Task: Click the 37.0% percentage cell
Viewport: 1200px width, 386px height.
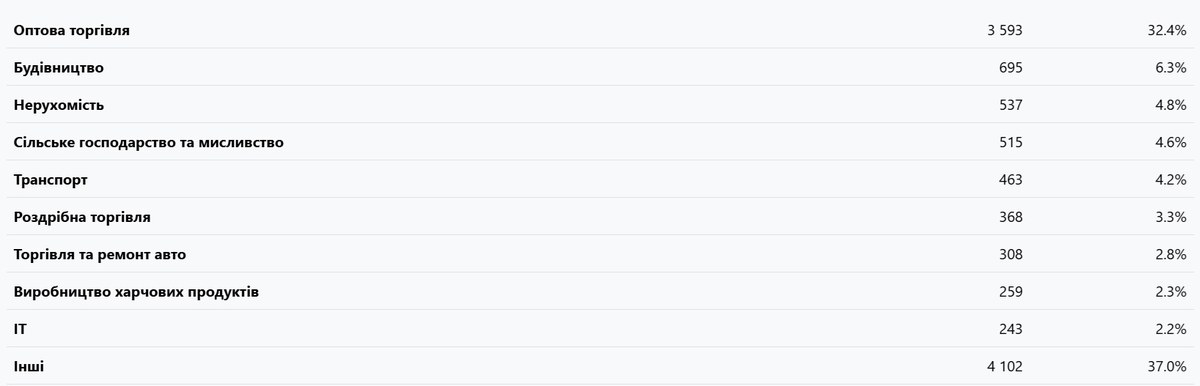Action: 1167,367
